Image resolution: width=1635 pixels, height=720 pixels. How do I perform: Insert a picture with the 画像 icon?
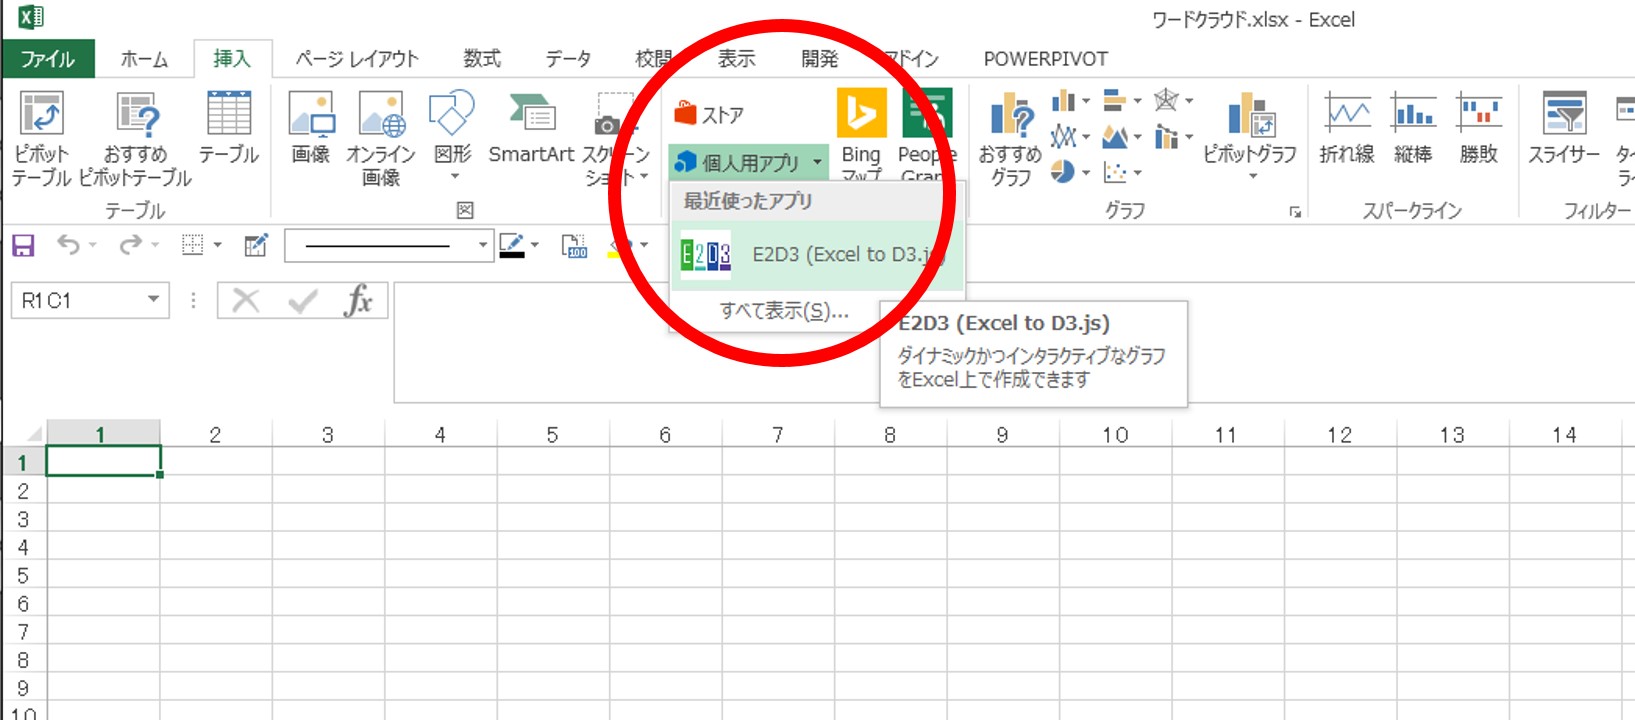311,114
